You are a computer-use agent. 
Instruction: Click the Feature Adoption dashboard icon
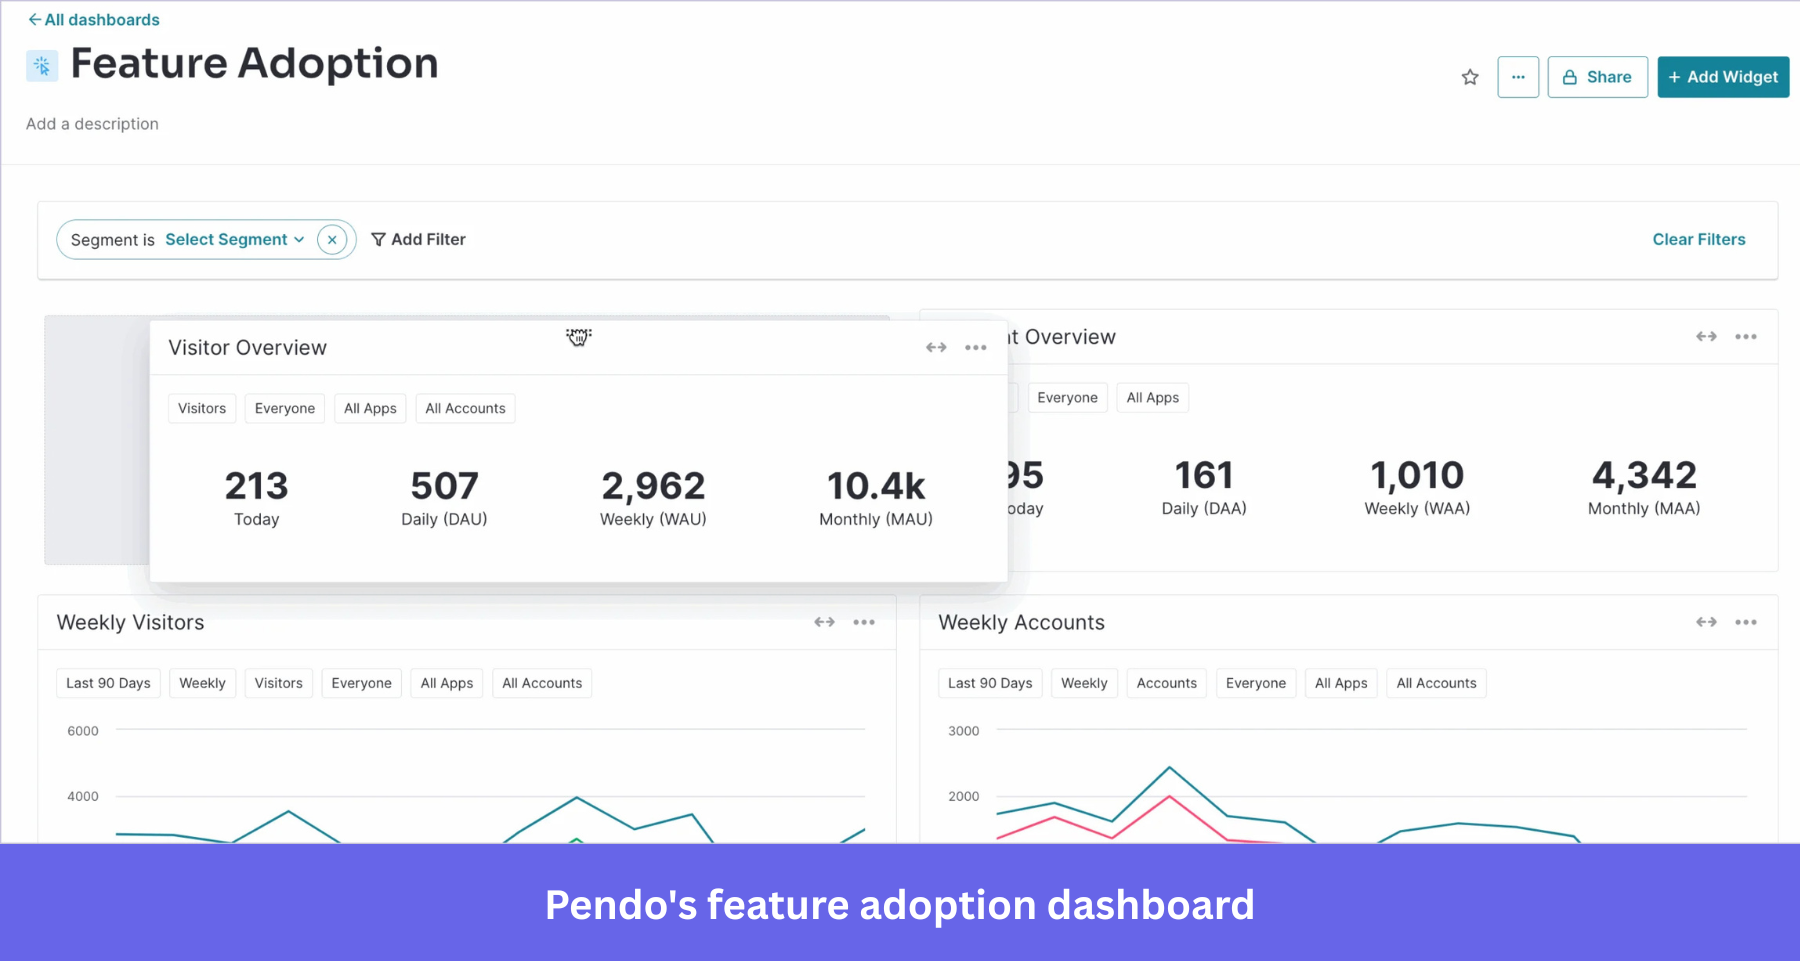click(x=41, y=66)
